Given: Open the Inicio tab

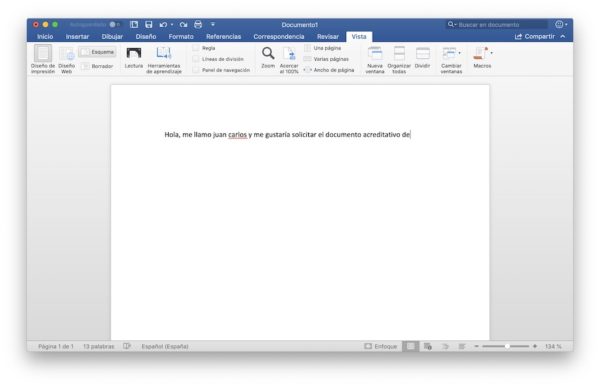Looking at the screenshot, I should pos(45,37).
